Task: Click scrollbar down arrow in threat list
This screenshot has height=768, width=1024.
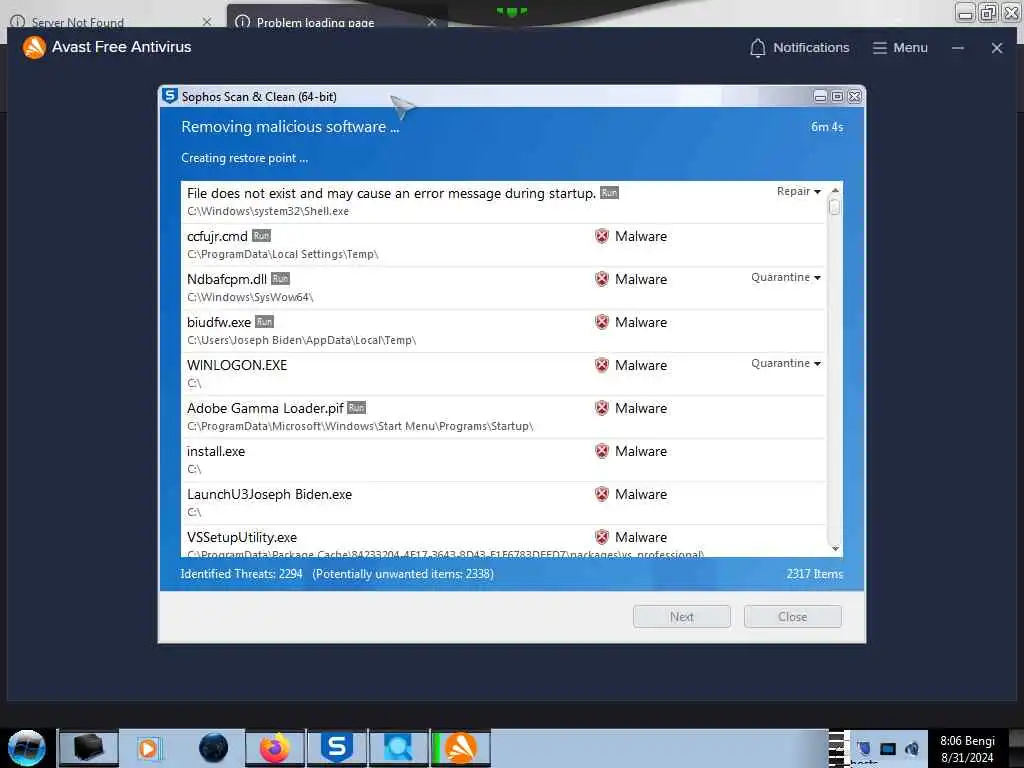Action: pos(835,549)
